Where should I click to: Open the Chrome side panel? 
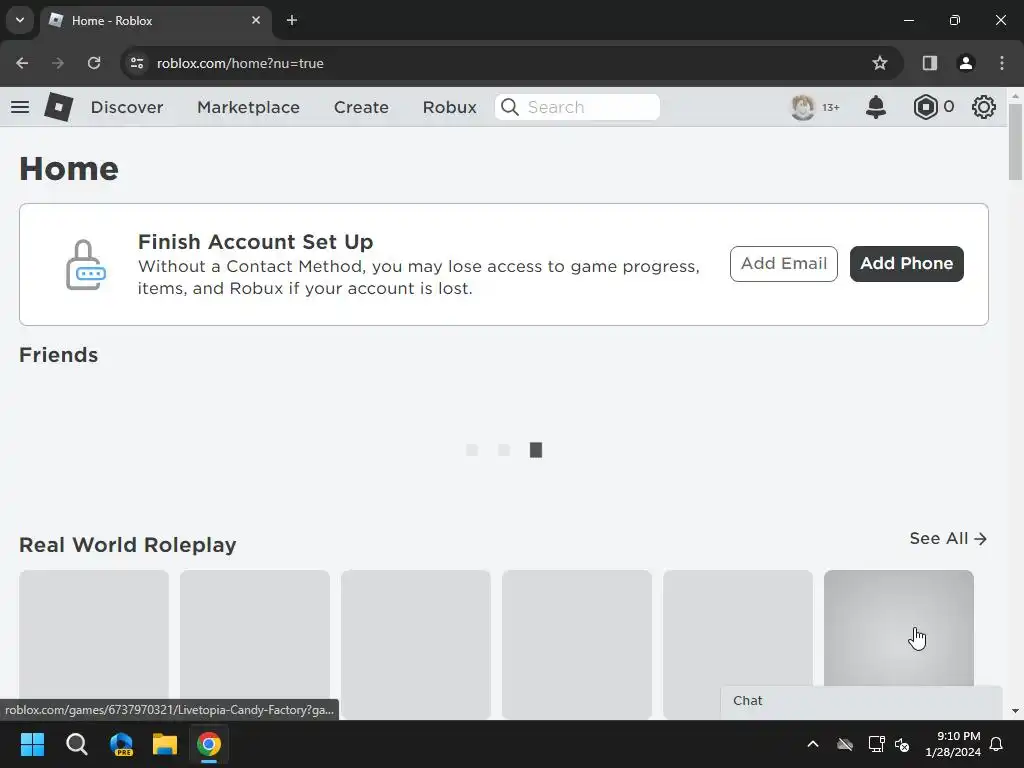click(x=929, y=63)
